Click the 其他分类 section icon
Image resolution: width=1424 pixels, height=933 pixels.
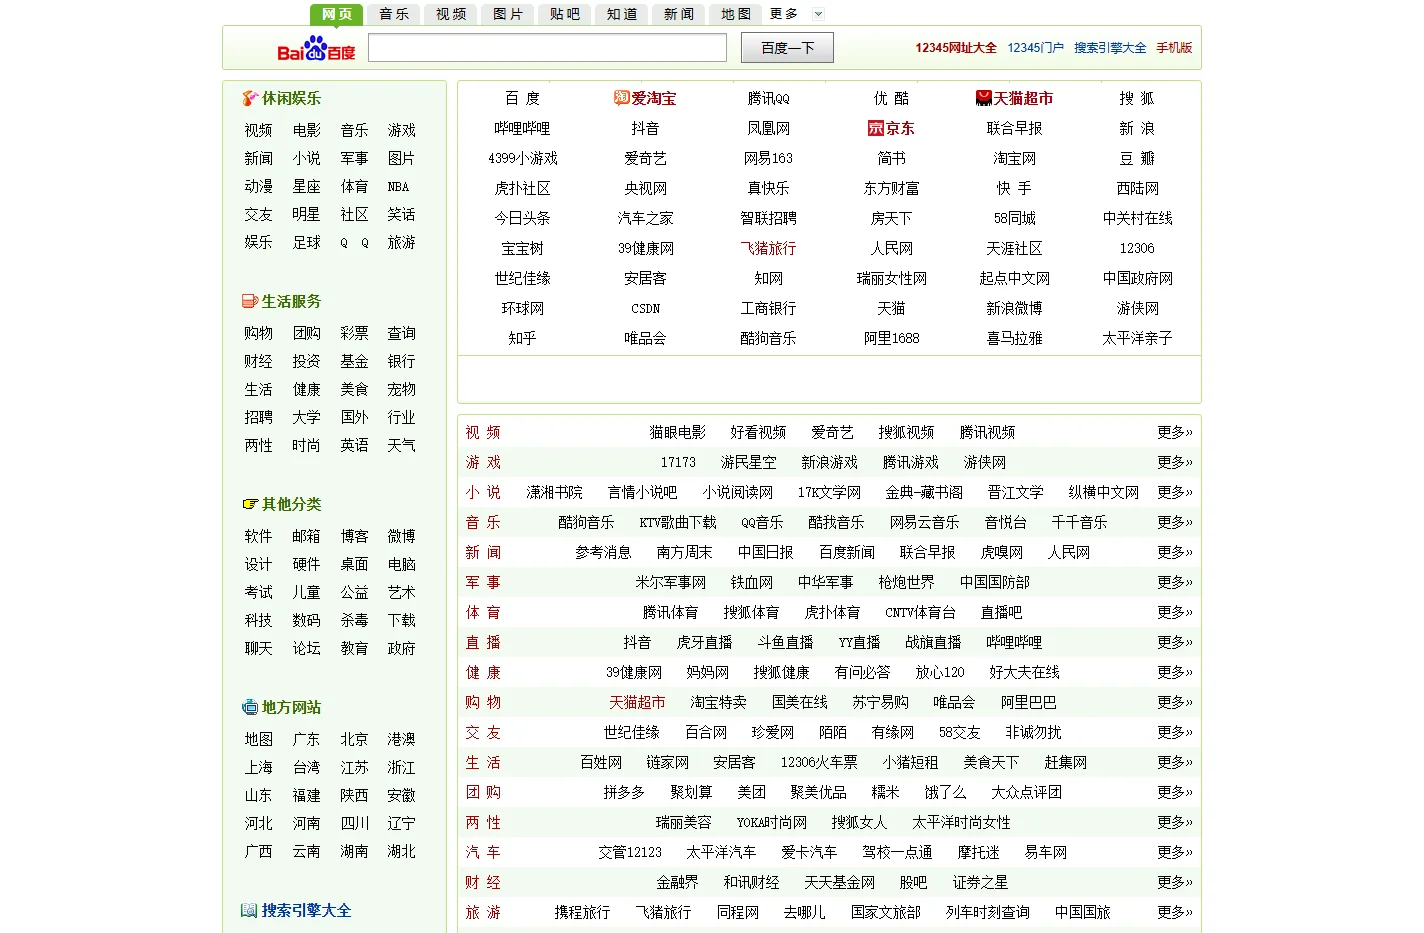[250, 504]
